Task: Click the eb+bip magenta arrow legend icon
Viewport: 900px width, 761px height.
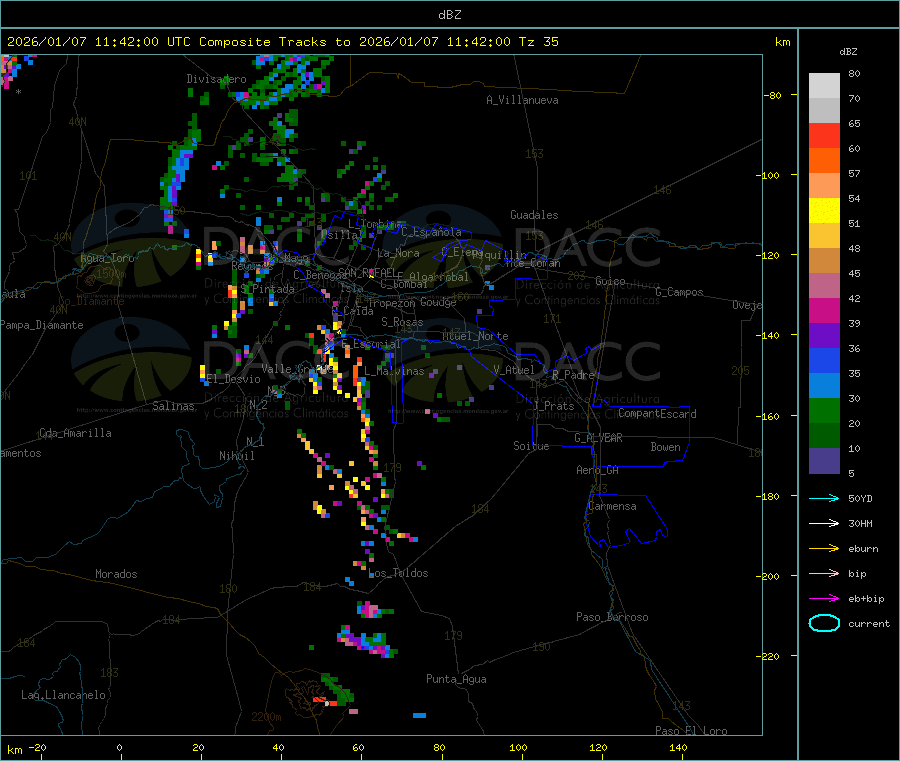Action: tap(824, 599)
